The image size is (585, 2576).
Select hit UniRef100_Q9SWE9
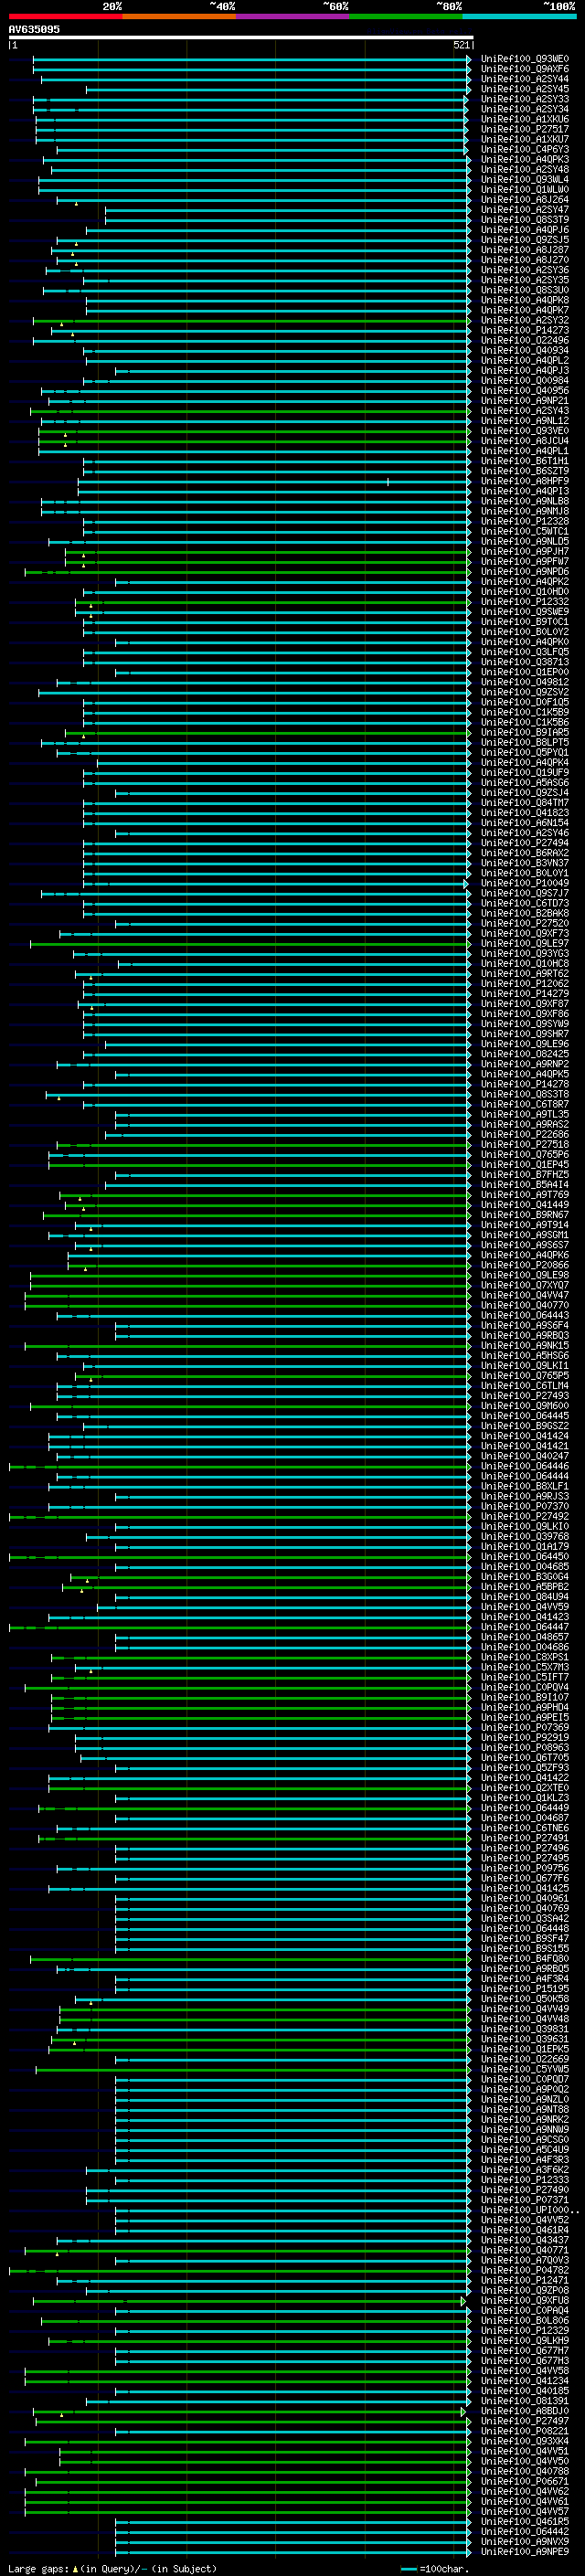point(525,612)
